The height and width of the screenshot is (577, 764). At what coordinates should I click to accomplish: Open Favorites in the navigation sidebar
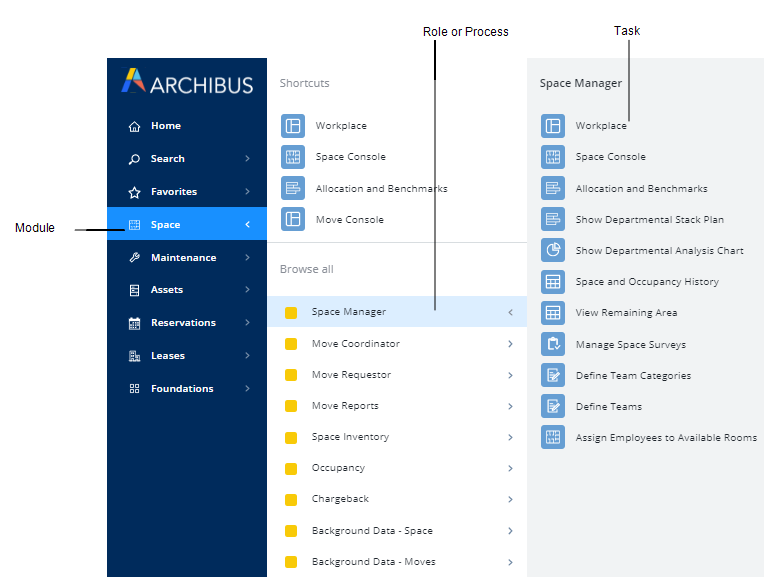coord(173,192)
